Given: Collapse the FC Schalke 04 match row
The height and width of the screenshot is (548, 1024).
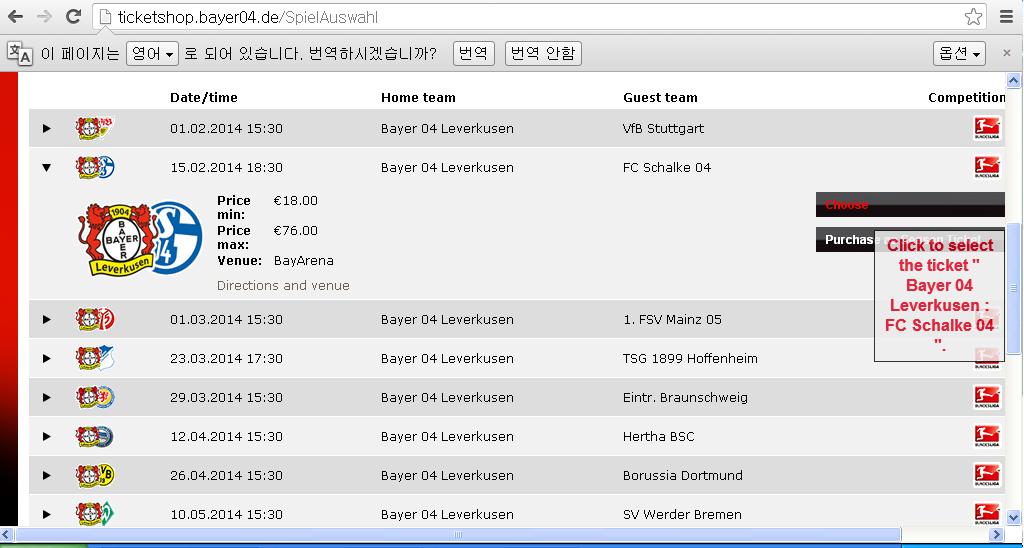Looking at the screenshot, I should tap(46, 167).
